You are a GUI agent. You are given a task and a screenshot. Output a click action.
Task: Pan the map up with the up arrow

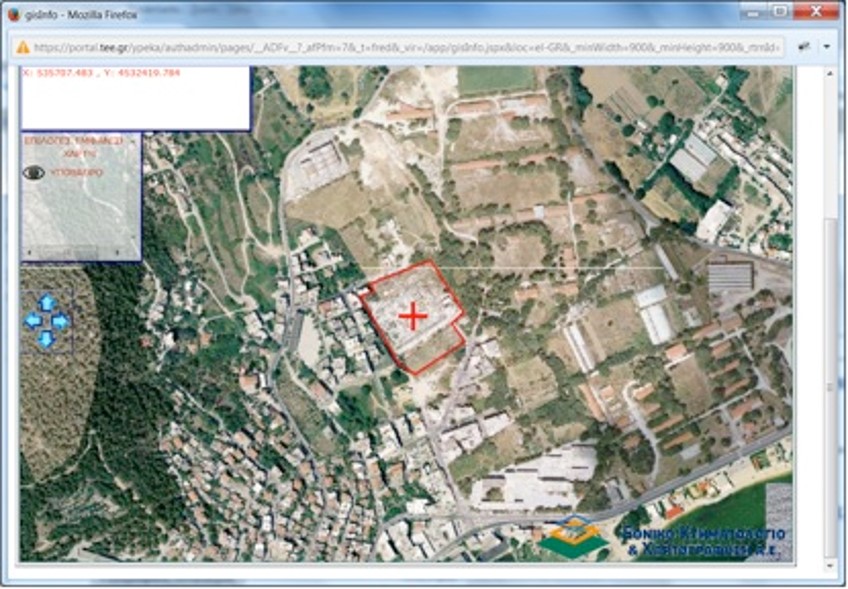pyautogui.click(x=47, y=303)
